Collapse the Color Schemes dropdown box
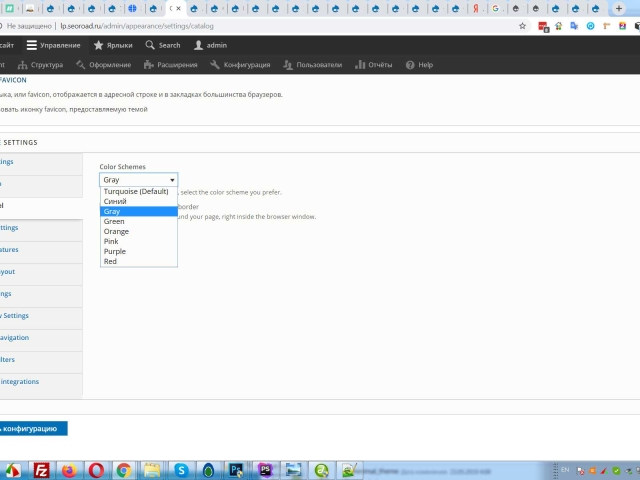Screen dimensions: 640x480 click(x=138, y=180)
